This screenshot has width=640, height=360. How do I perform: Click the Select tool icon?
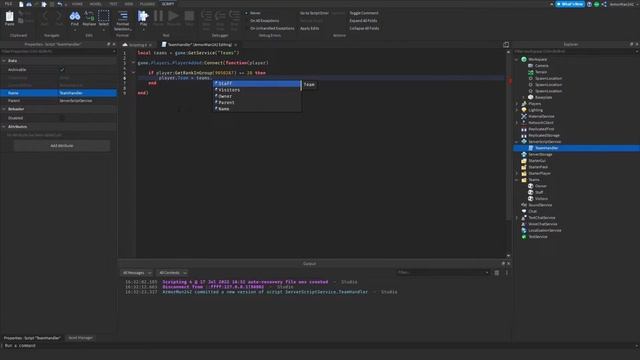coord(104,16)
